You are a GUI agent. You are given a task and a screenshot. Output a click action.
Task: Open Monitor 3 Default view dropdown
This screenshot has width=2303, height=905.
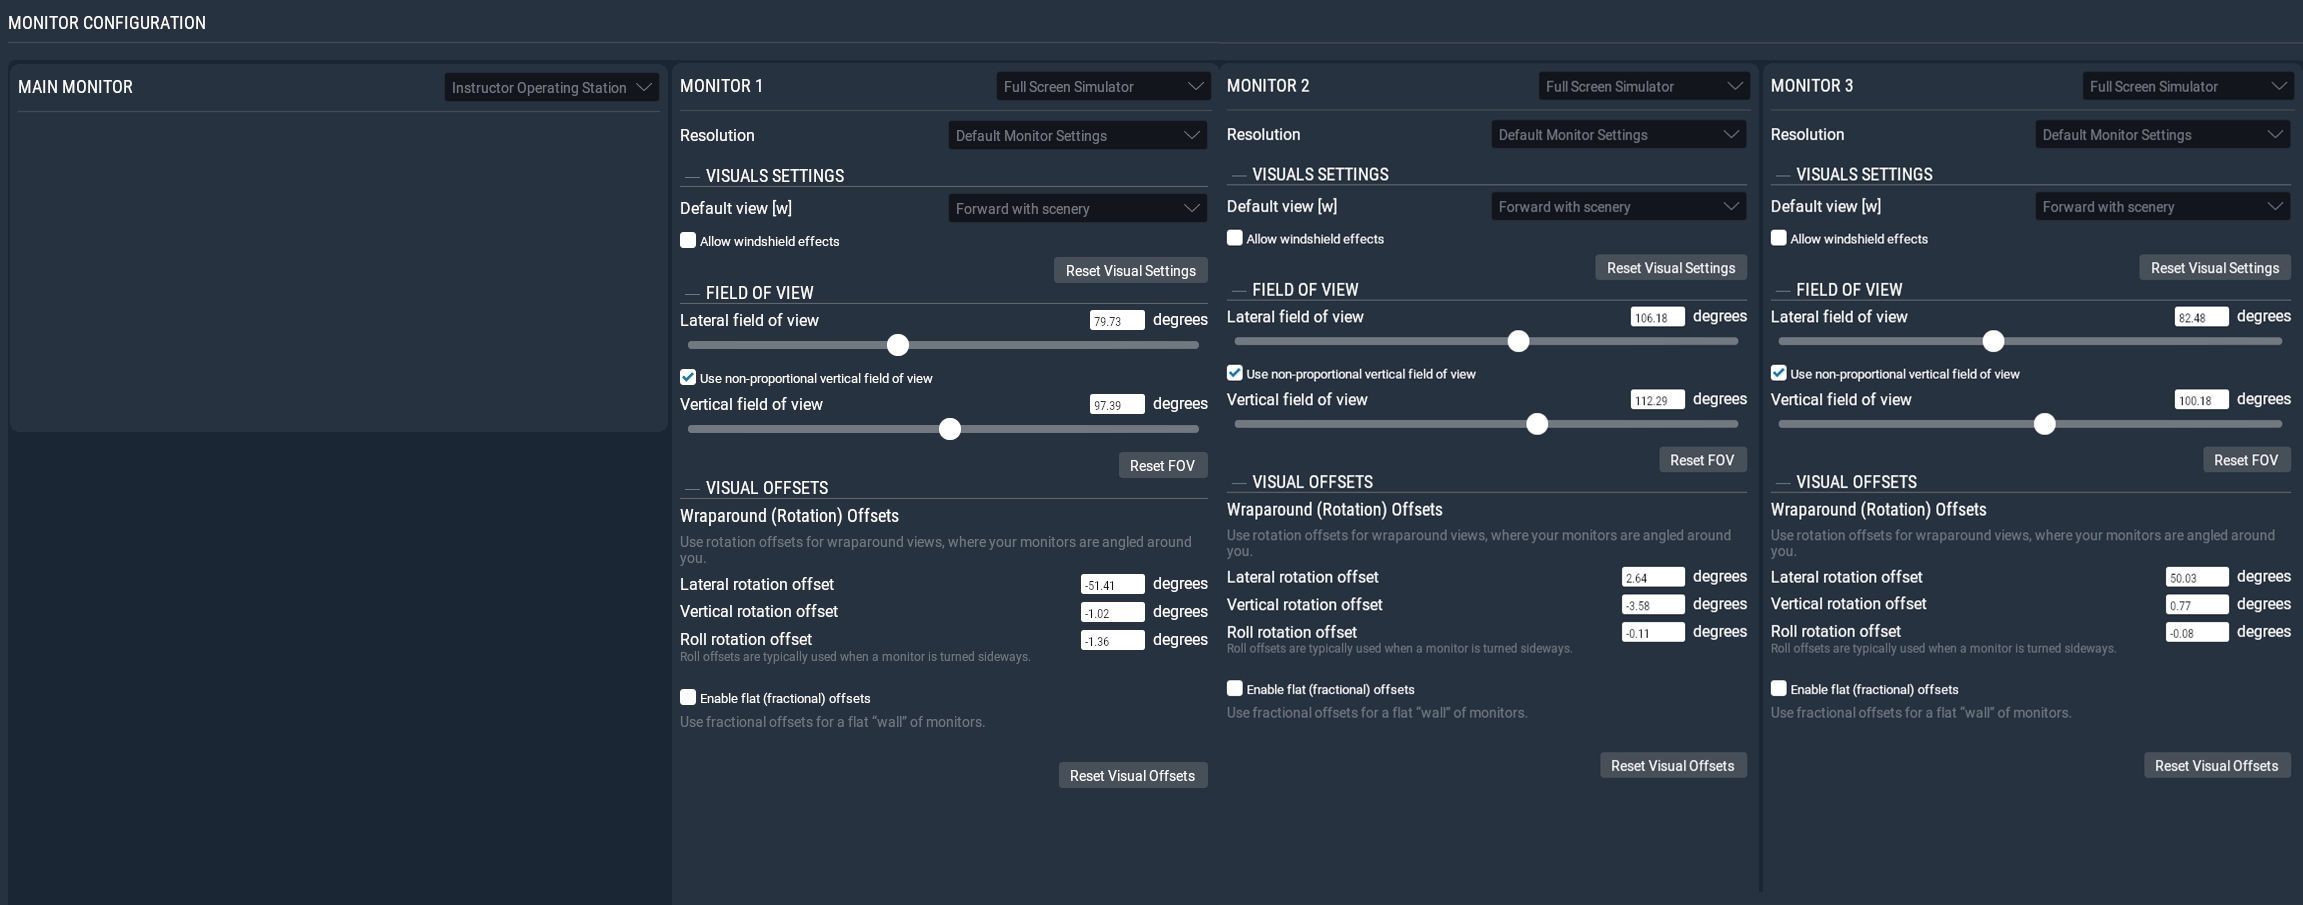2161,206
